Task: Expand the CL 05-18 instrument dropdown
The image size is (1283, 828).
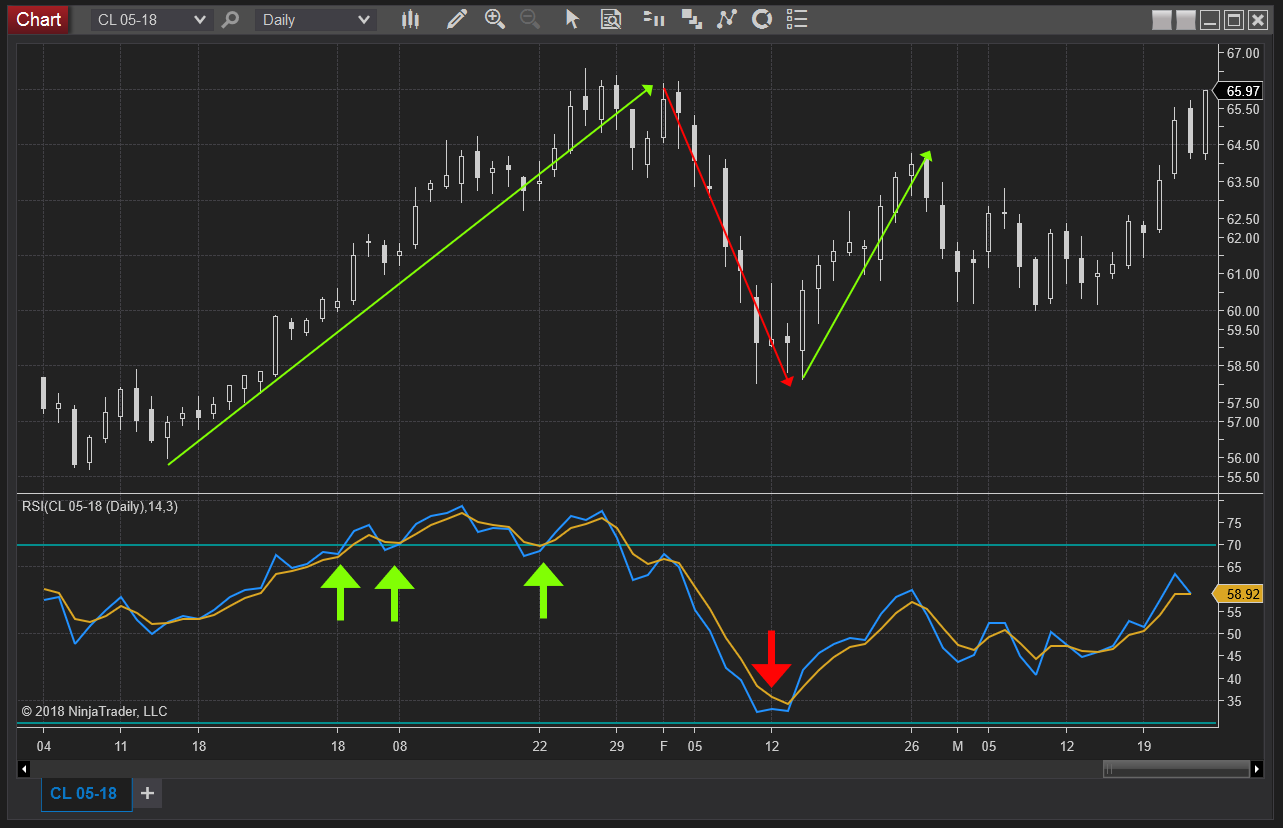Action: coord(152,20)
